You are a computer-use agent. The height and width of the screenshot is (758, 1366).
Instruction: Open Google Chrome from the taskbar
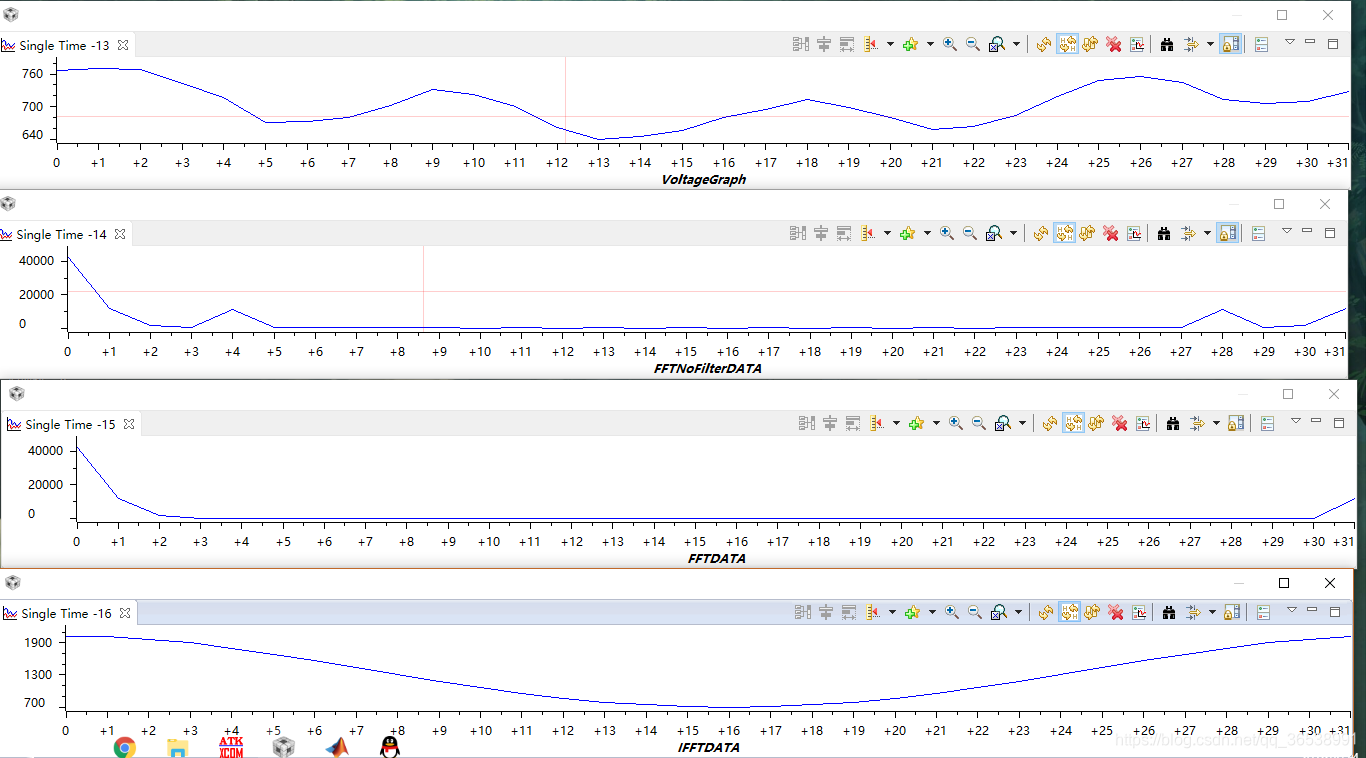pos(125,747)
